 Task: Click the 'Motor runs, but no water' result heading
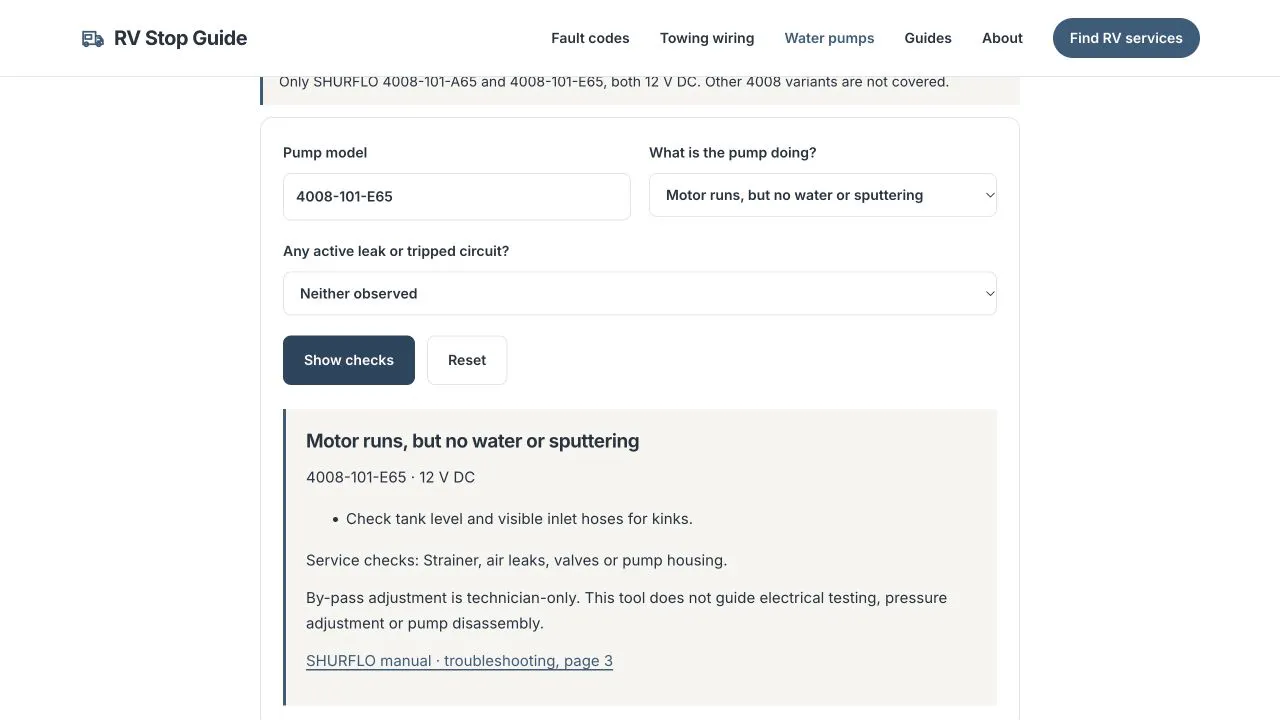472,441
